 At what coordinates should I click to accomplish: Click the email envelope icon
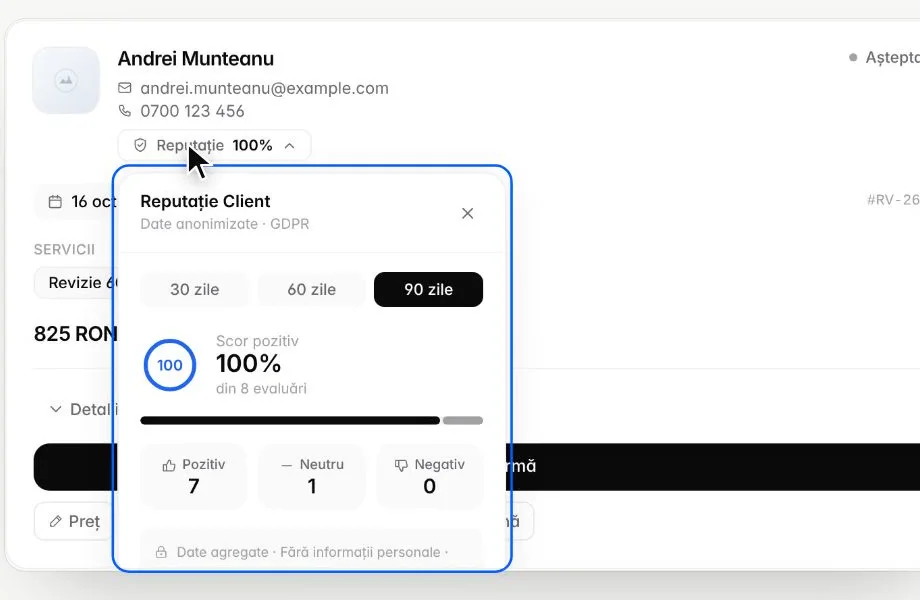click(124, 88)
